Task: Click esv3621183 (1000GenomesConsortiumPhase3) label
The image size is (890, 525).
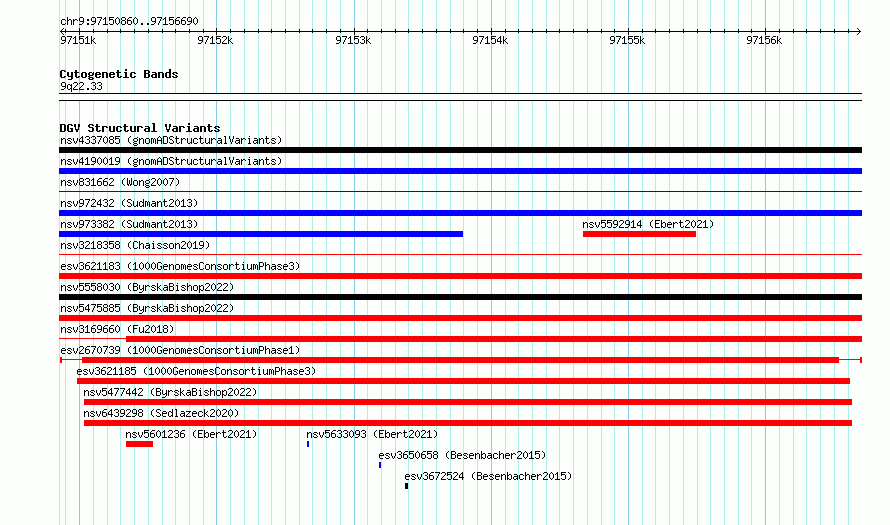Action: click(x=180, y=266)
